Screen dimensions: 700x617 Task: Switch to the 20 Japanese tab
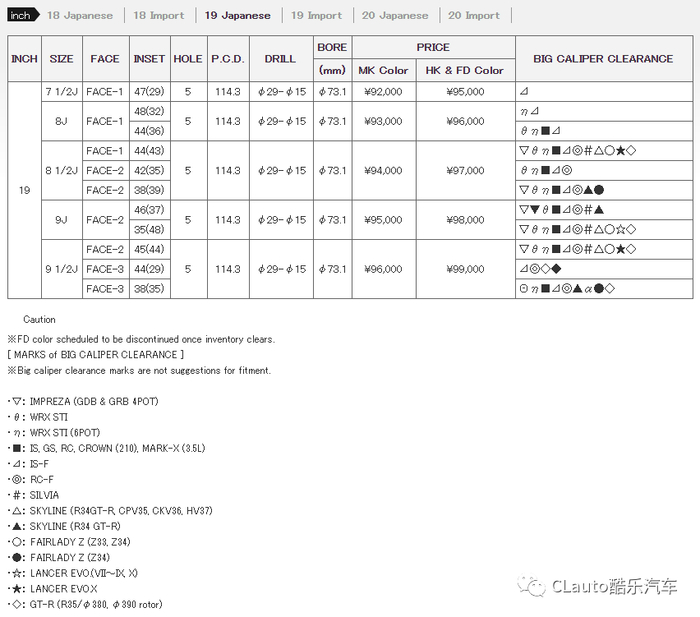pyautogui.click(x=395, y=15)
